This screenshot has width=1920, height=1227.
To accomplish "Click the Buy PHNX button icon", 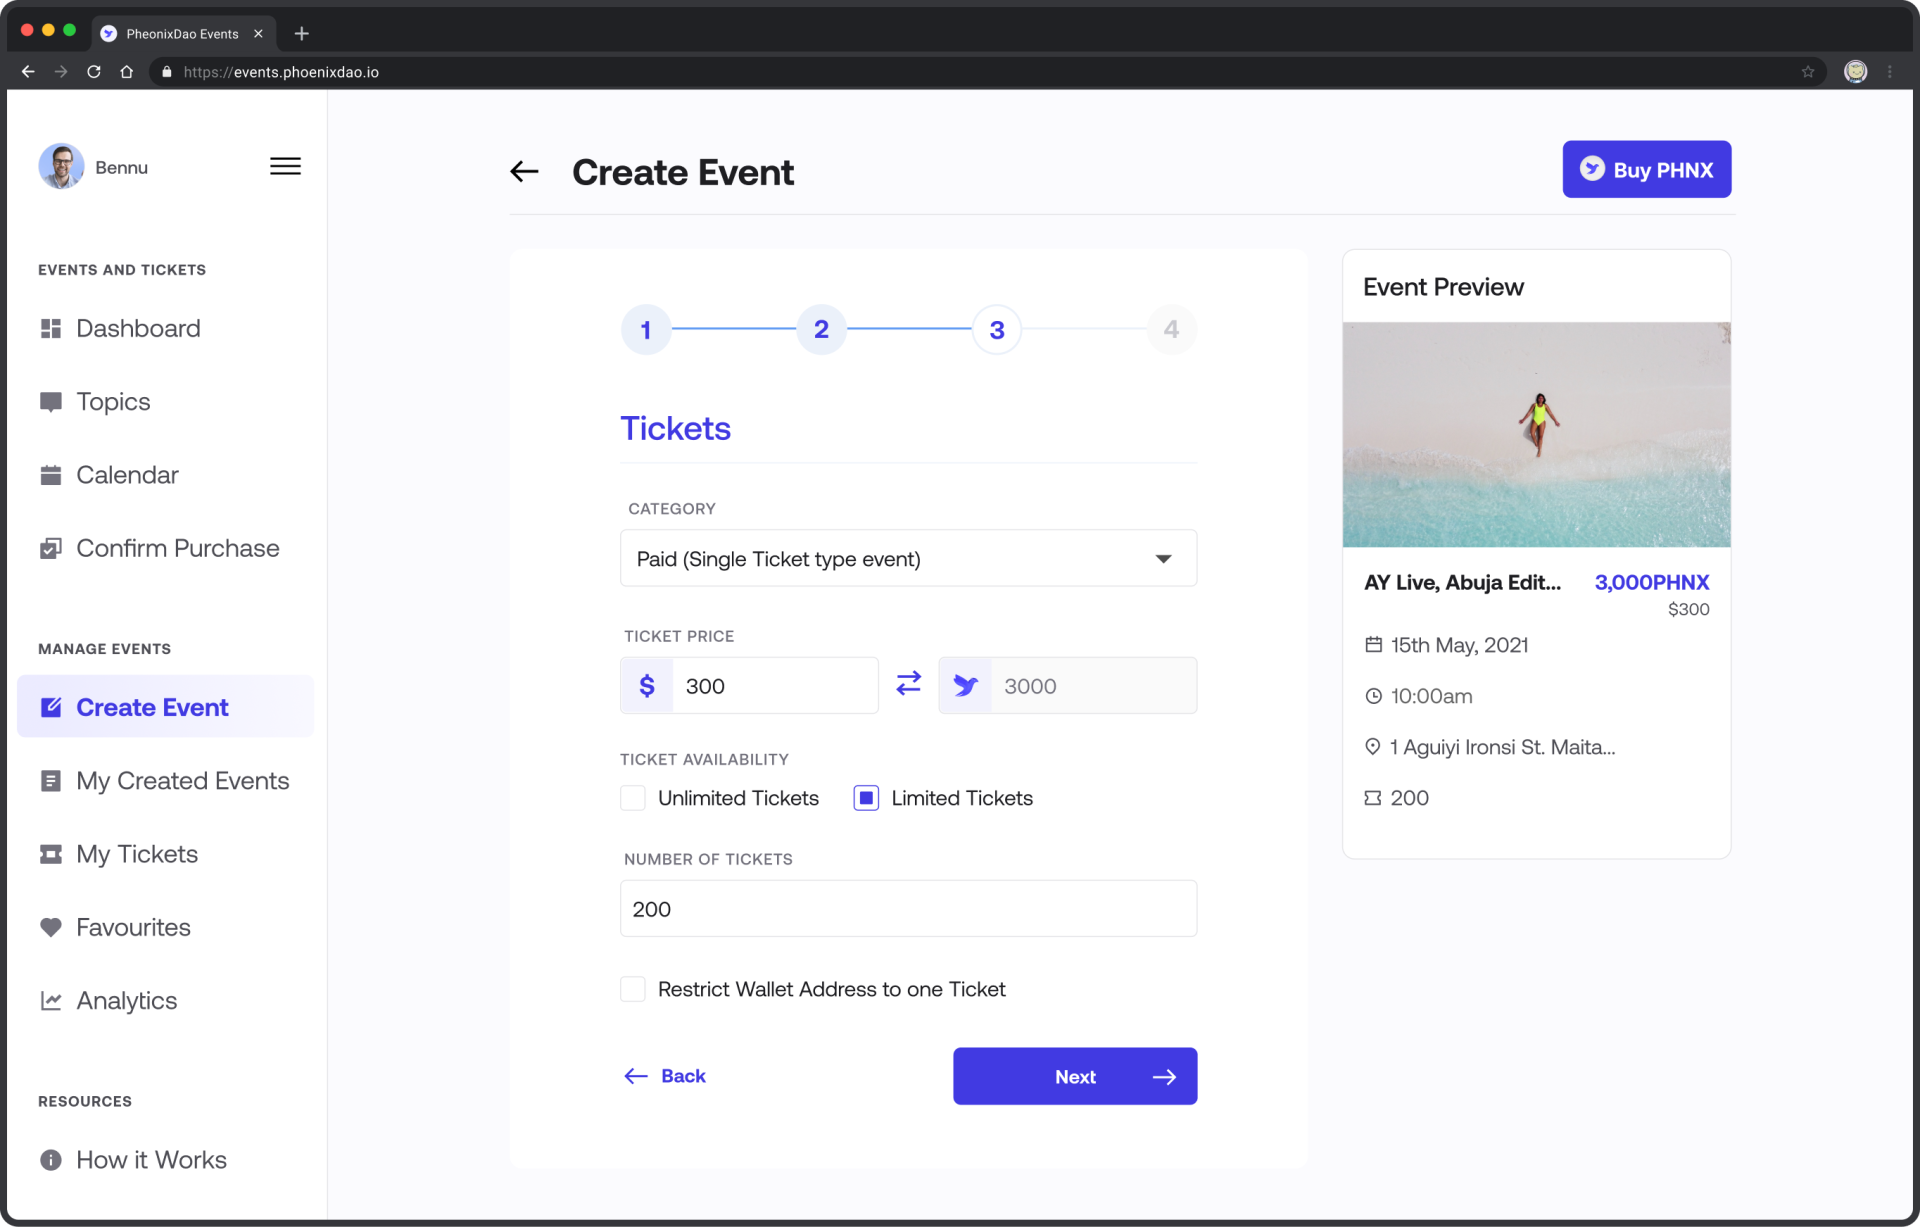I will (x=1593, y=169).
